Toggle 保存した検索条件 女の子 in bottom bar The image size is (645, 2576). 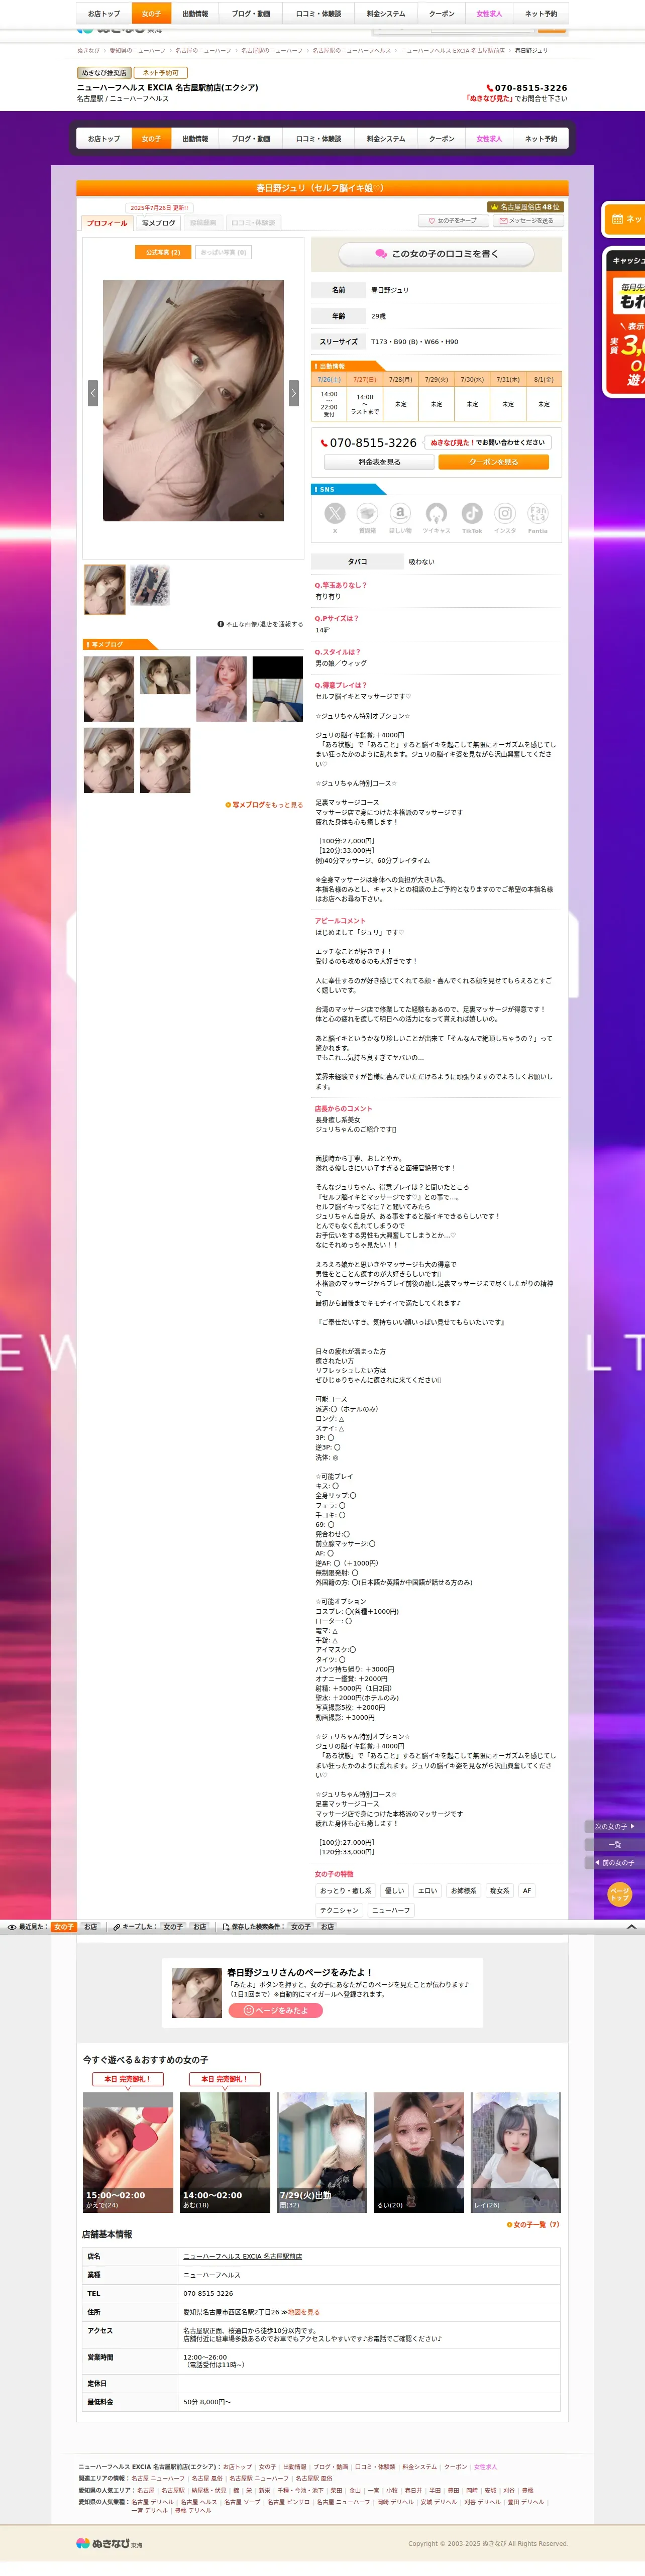[x=301, y=1926]
